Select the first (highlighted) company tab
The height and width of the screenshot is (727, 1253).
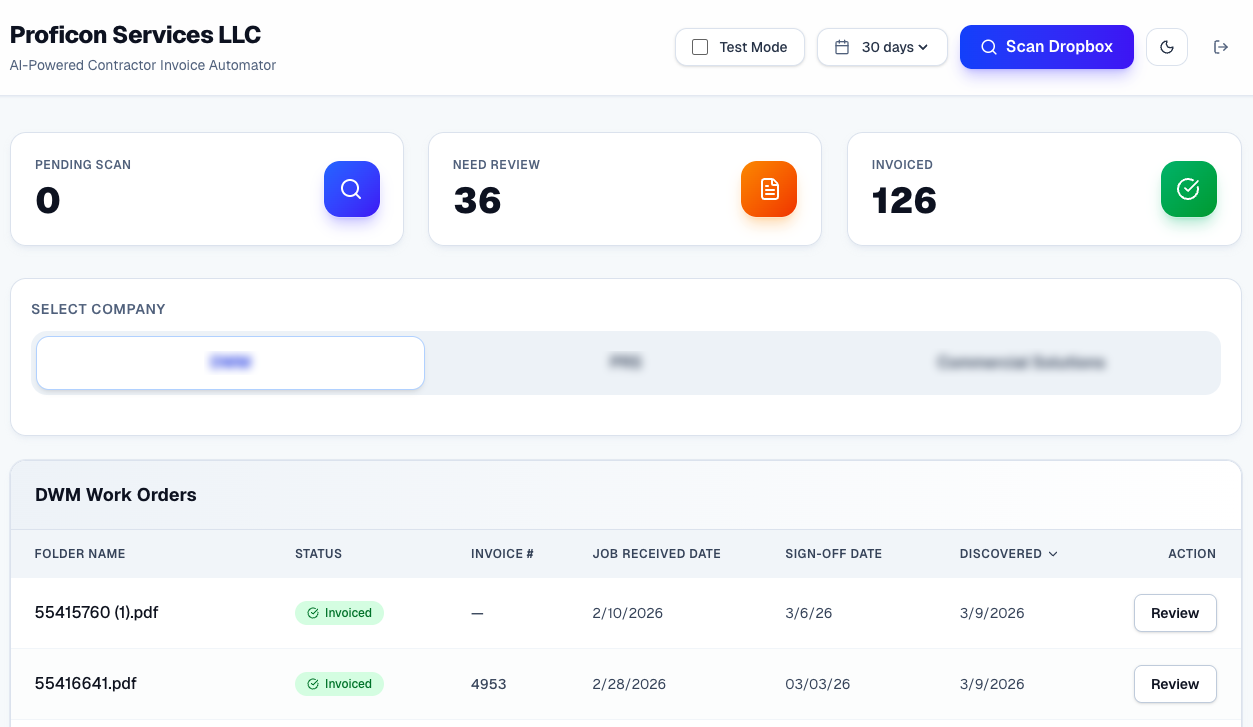(230, 362)
